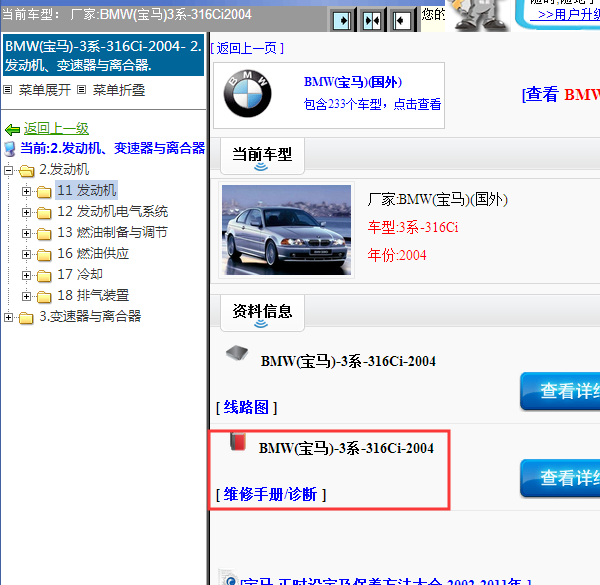
Task: Click 包含233个车型，点击查看 link
Action: click(372, 104)
